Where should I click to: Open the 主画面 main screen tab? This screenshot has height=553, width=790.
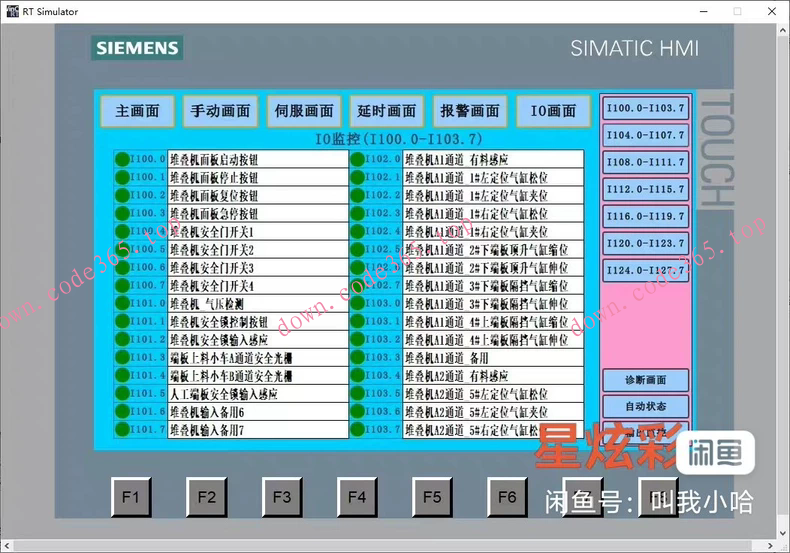coord(138,111)
